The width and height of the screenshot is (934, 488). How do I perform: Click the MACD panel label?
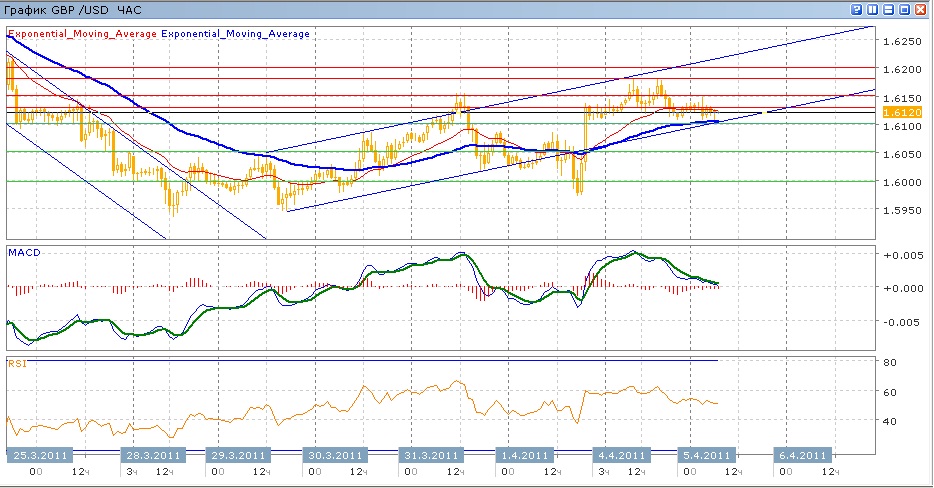pos(22,252)
